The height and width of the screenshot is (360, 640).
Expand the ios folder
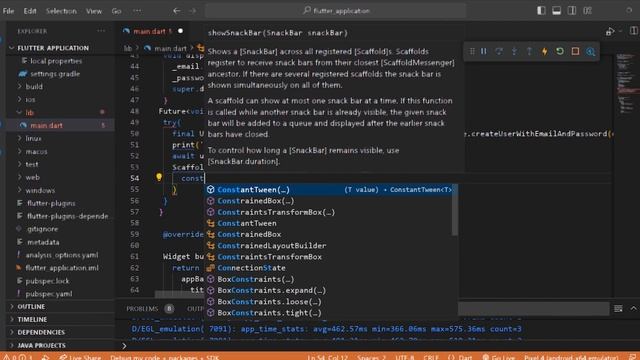[30, 100]
